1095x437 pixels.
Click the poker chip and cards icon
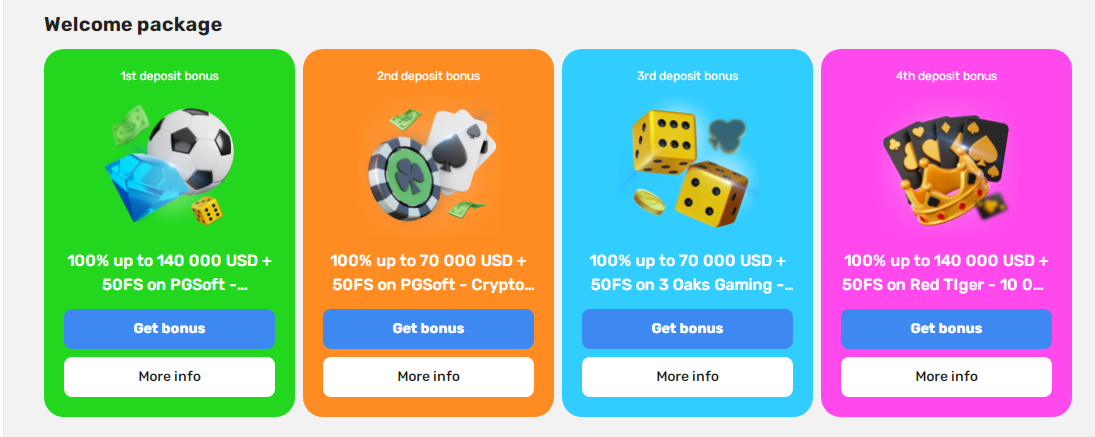pyautogui.click(x=428, y=166)
